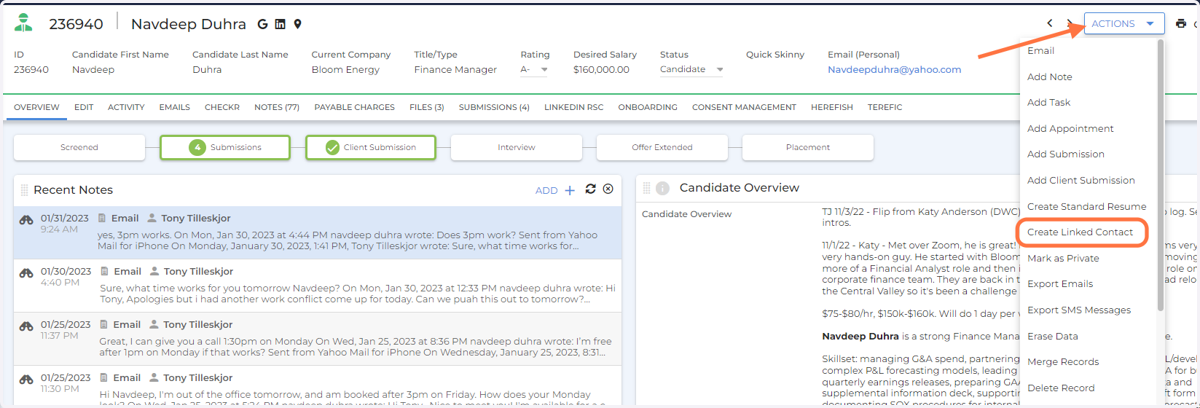Open the ONBOARDING tab
The image size is (1200, 408).
[647, 107]
